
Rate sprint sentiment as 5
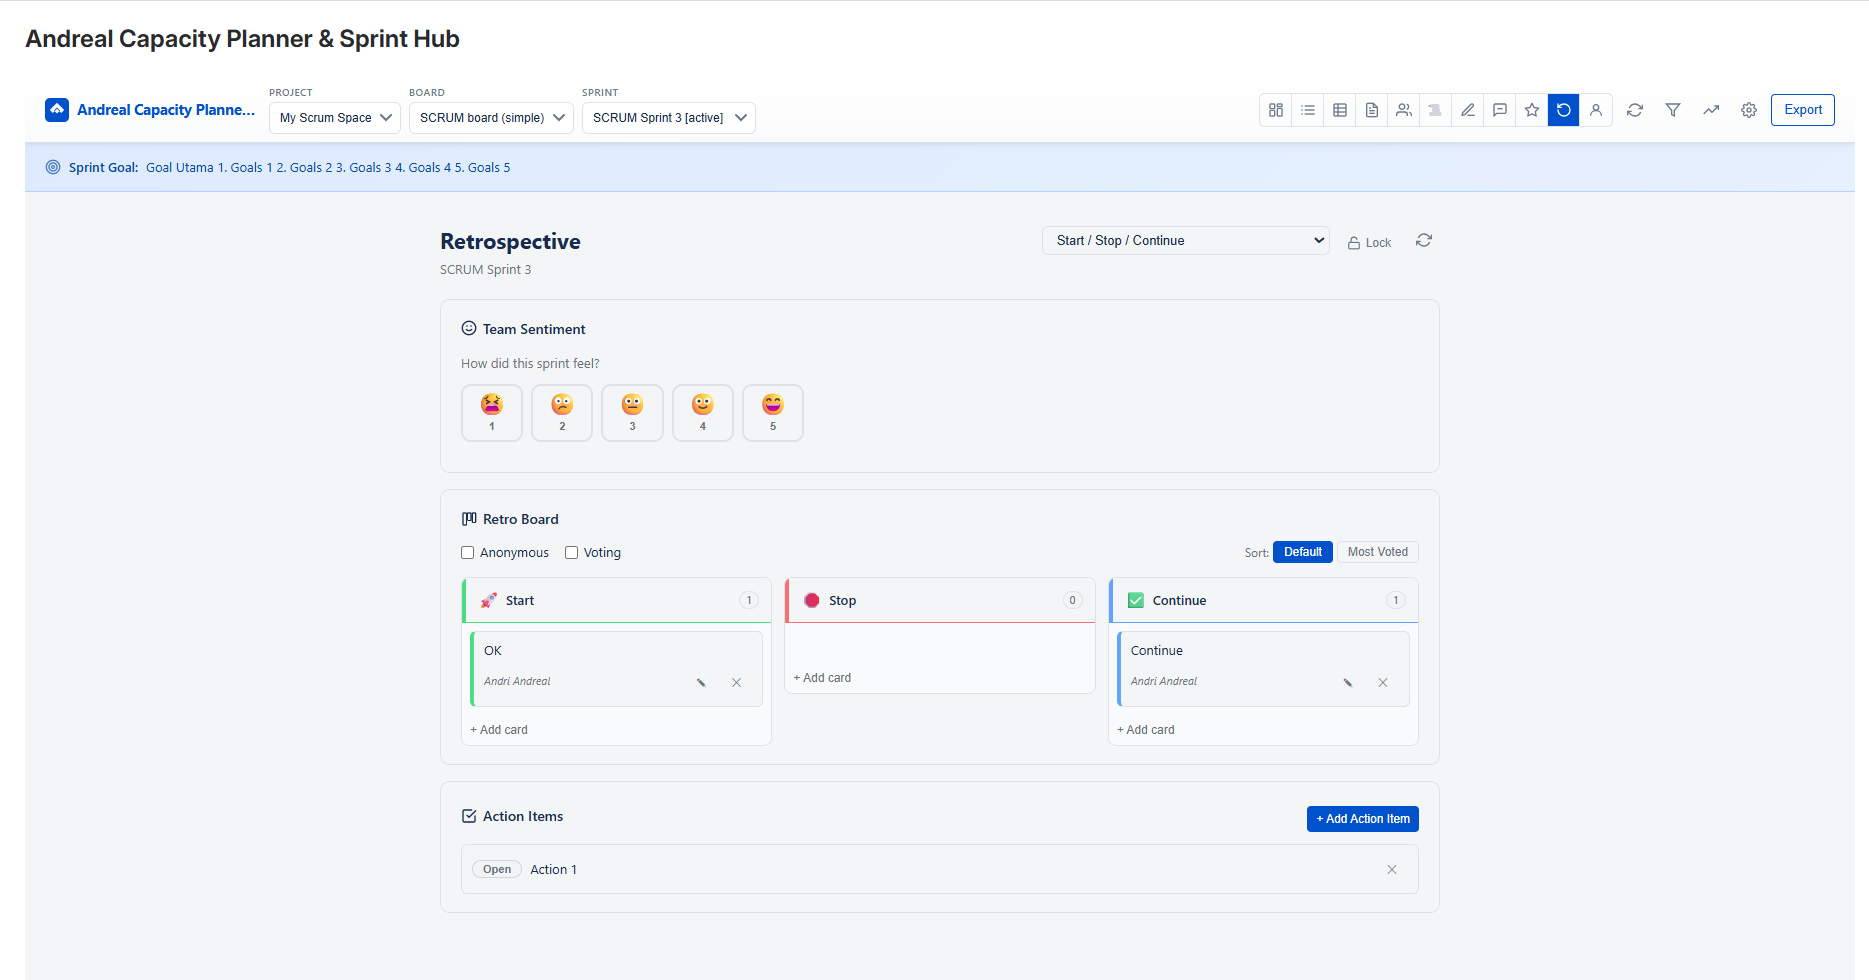point(773,412)
